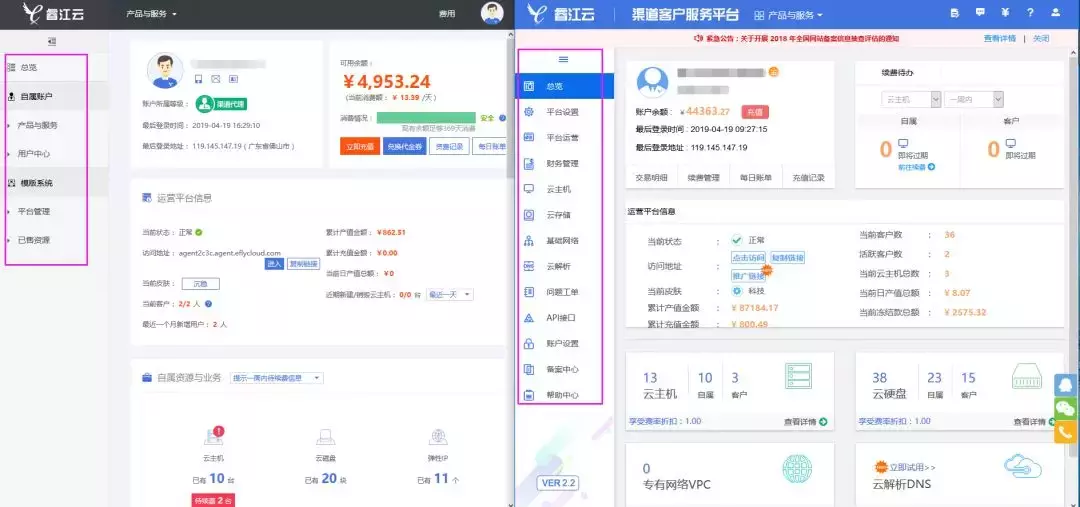Open API接口 in the right sidebar

coord(563,318)
